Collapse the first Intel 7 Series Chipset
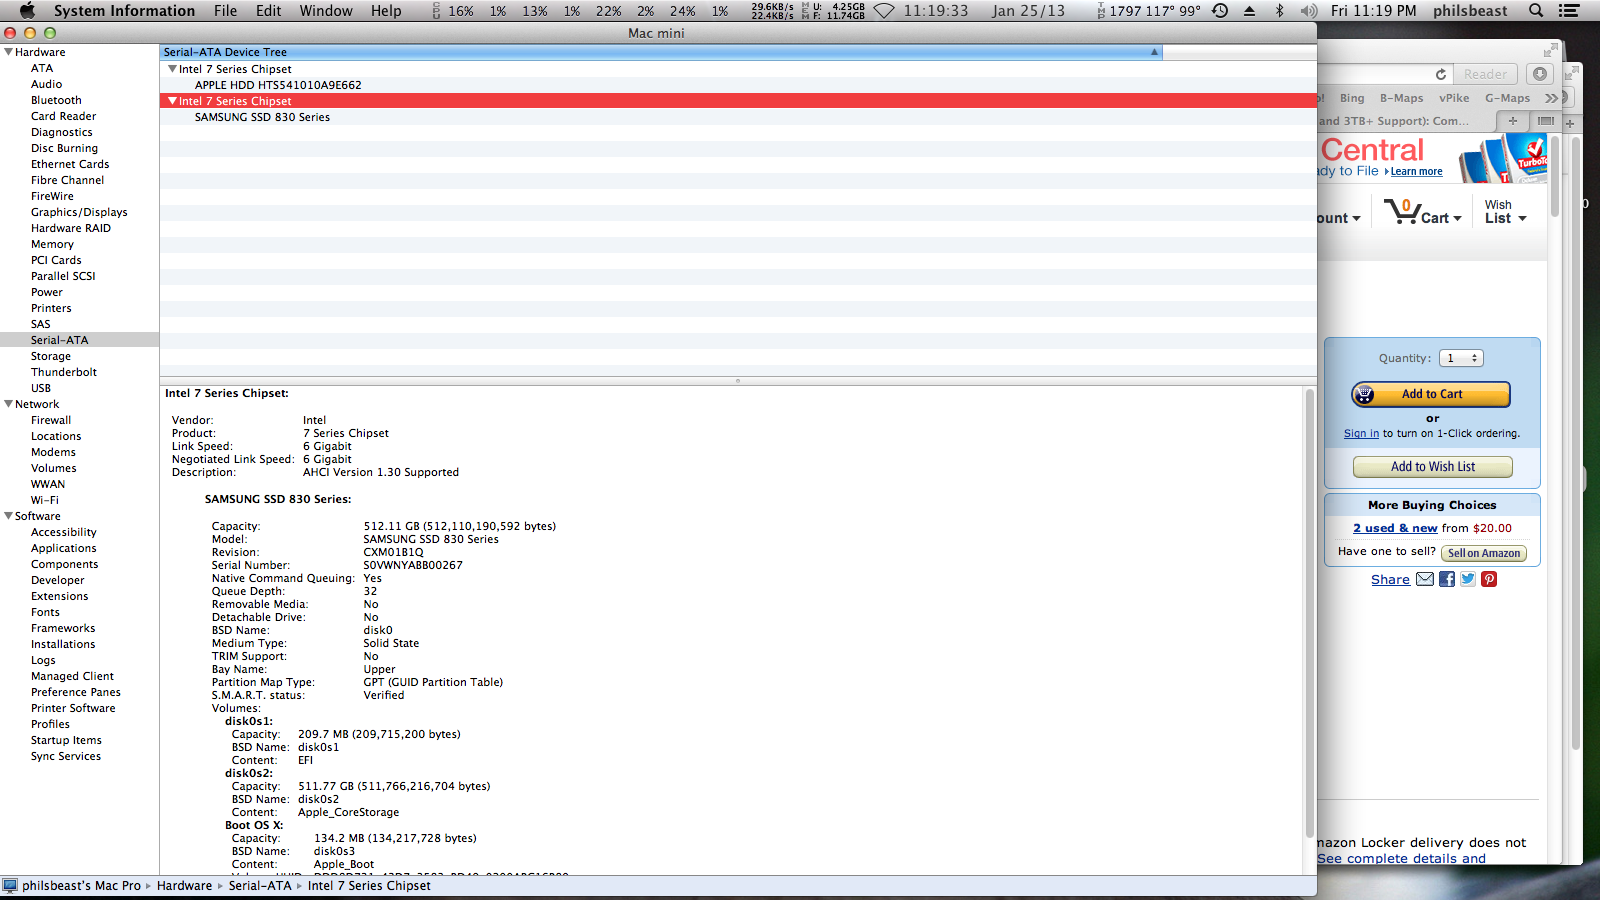Image resolution: width=1600 pixels, height=900 pixels. [172, 69]
